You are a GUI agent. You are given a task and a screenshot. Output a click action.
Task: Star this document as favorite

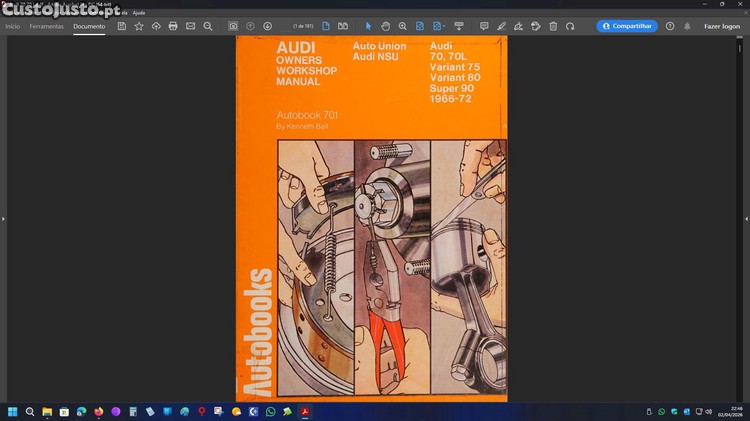(139, 26)
